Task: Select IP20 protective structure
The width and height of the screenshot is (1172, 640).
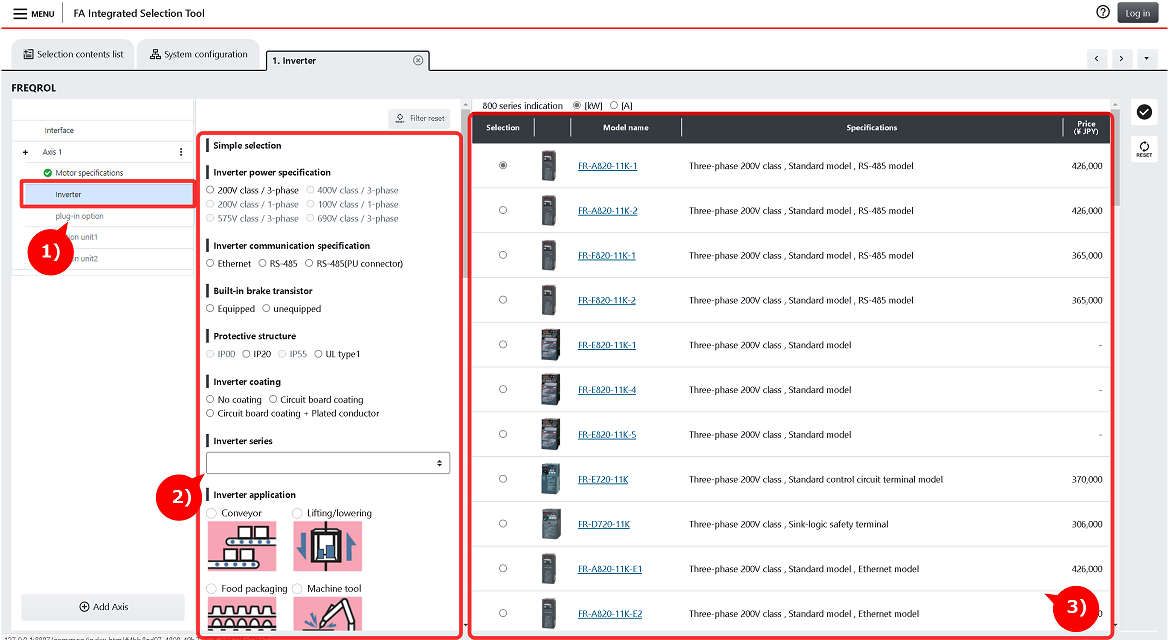Action: 246,354
